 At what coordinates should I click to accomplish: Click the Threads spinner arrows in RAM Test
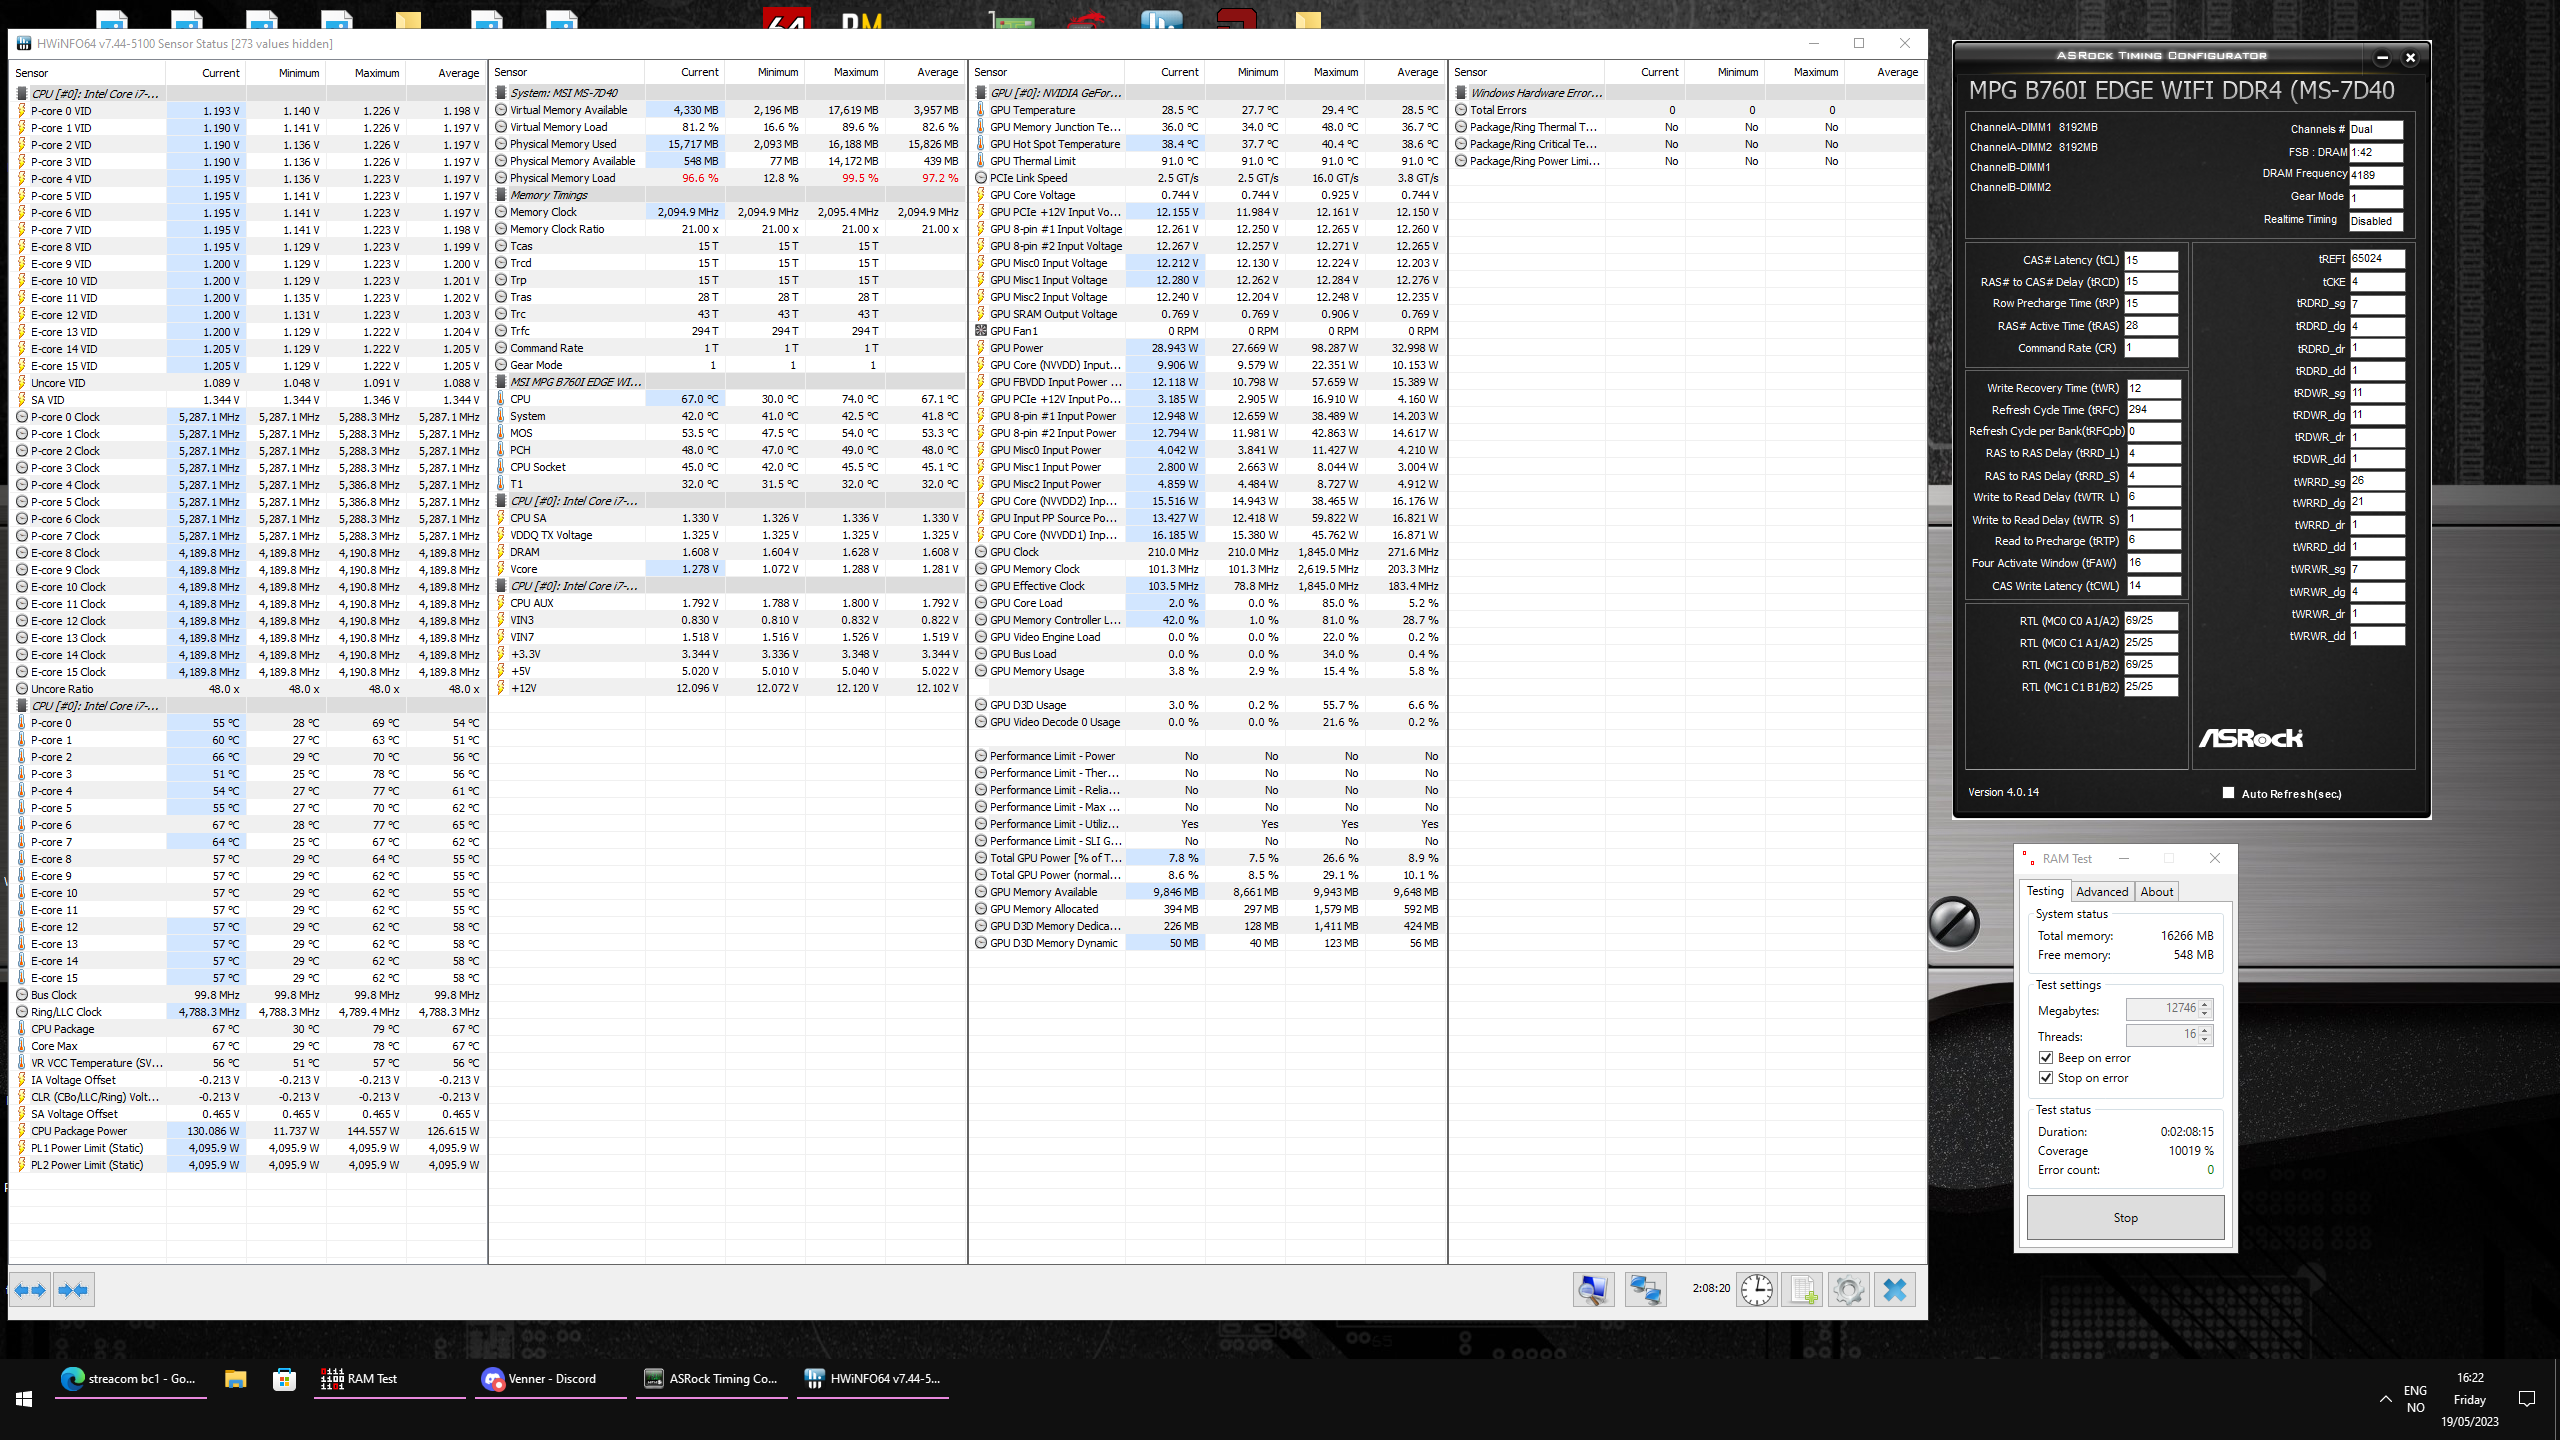coord(2204,1035)
